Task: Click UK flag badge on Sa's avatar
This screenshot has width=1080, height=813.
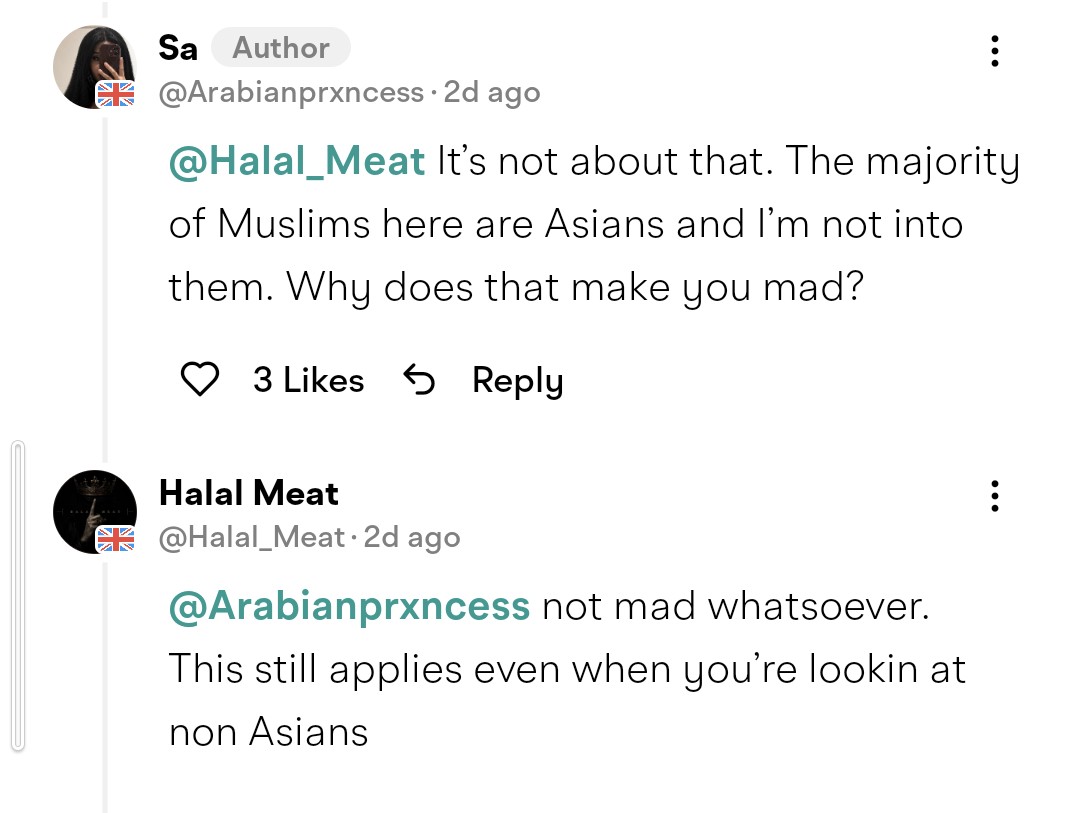Action: coord(115,94)
